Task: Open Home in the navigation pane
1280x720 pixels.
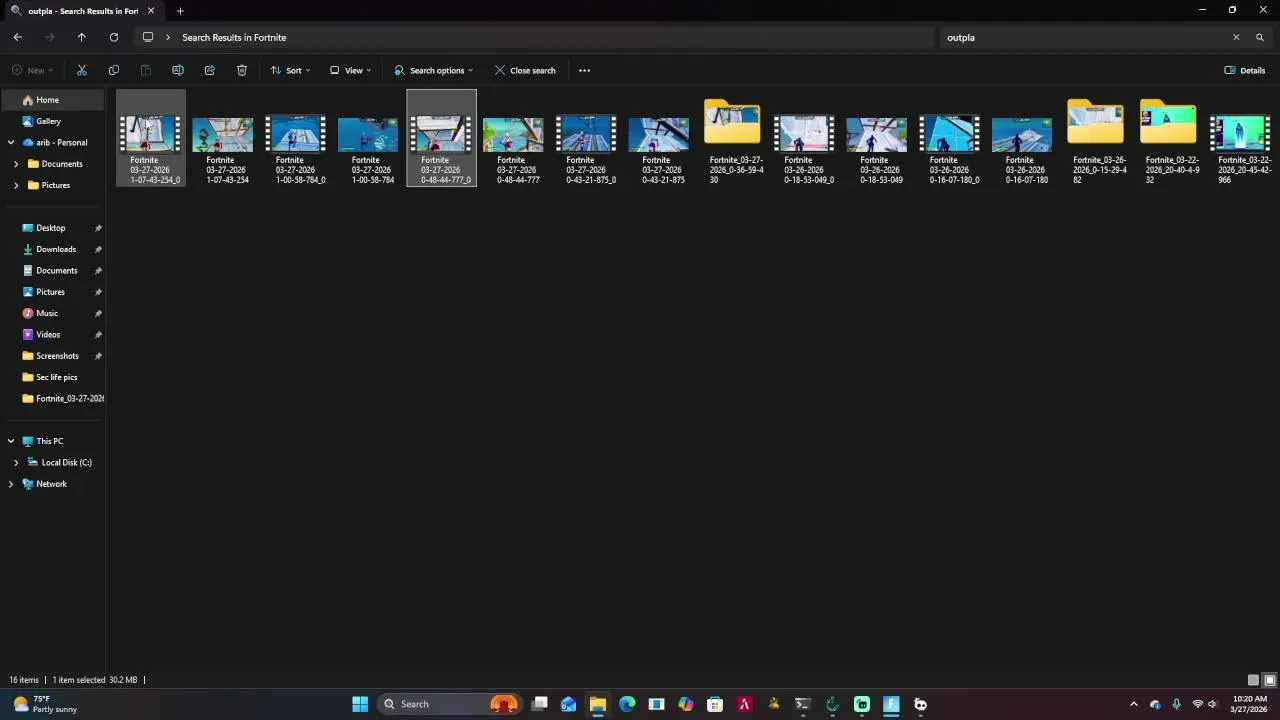Action: (x=52, y=100)
